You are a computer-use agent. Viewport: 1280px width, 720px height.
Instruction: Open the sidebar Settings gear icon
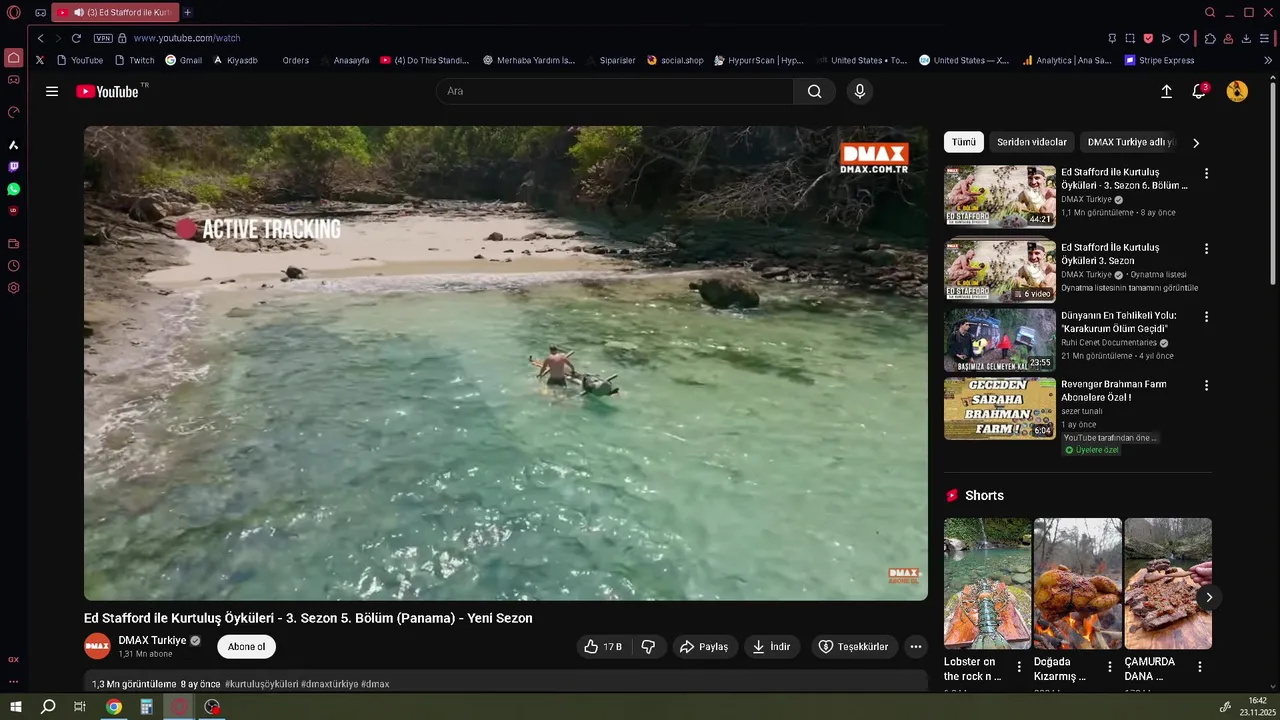(14, 288)
